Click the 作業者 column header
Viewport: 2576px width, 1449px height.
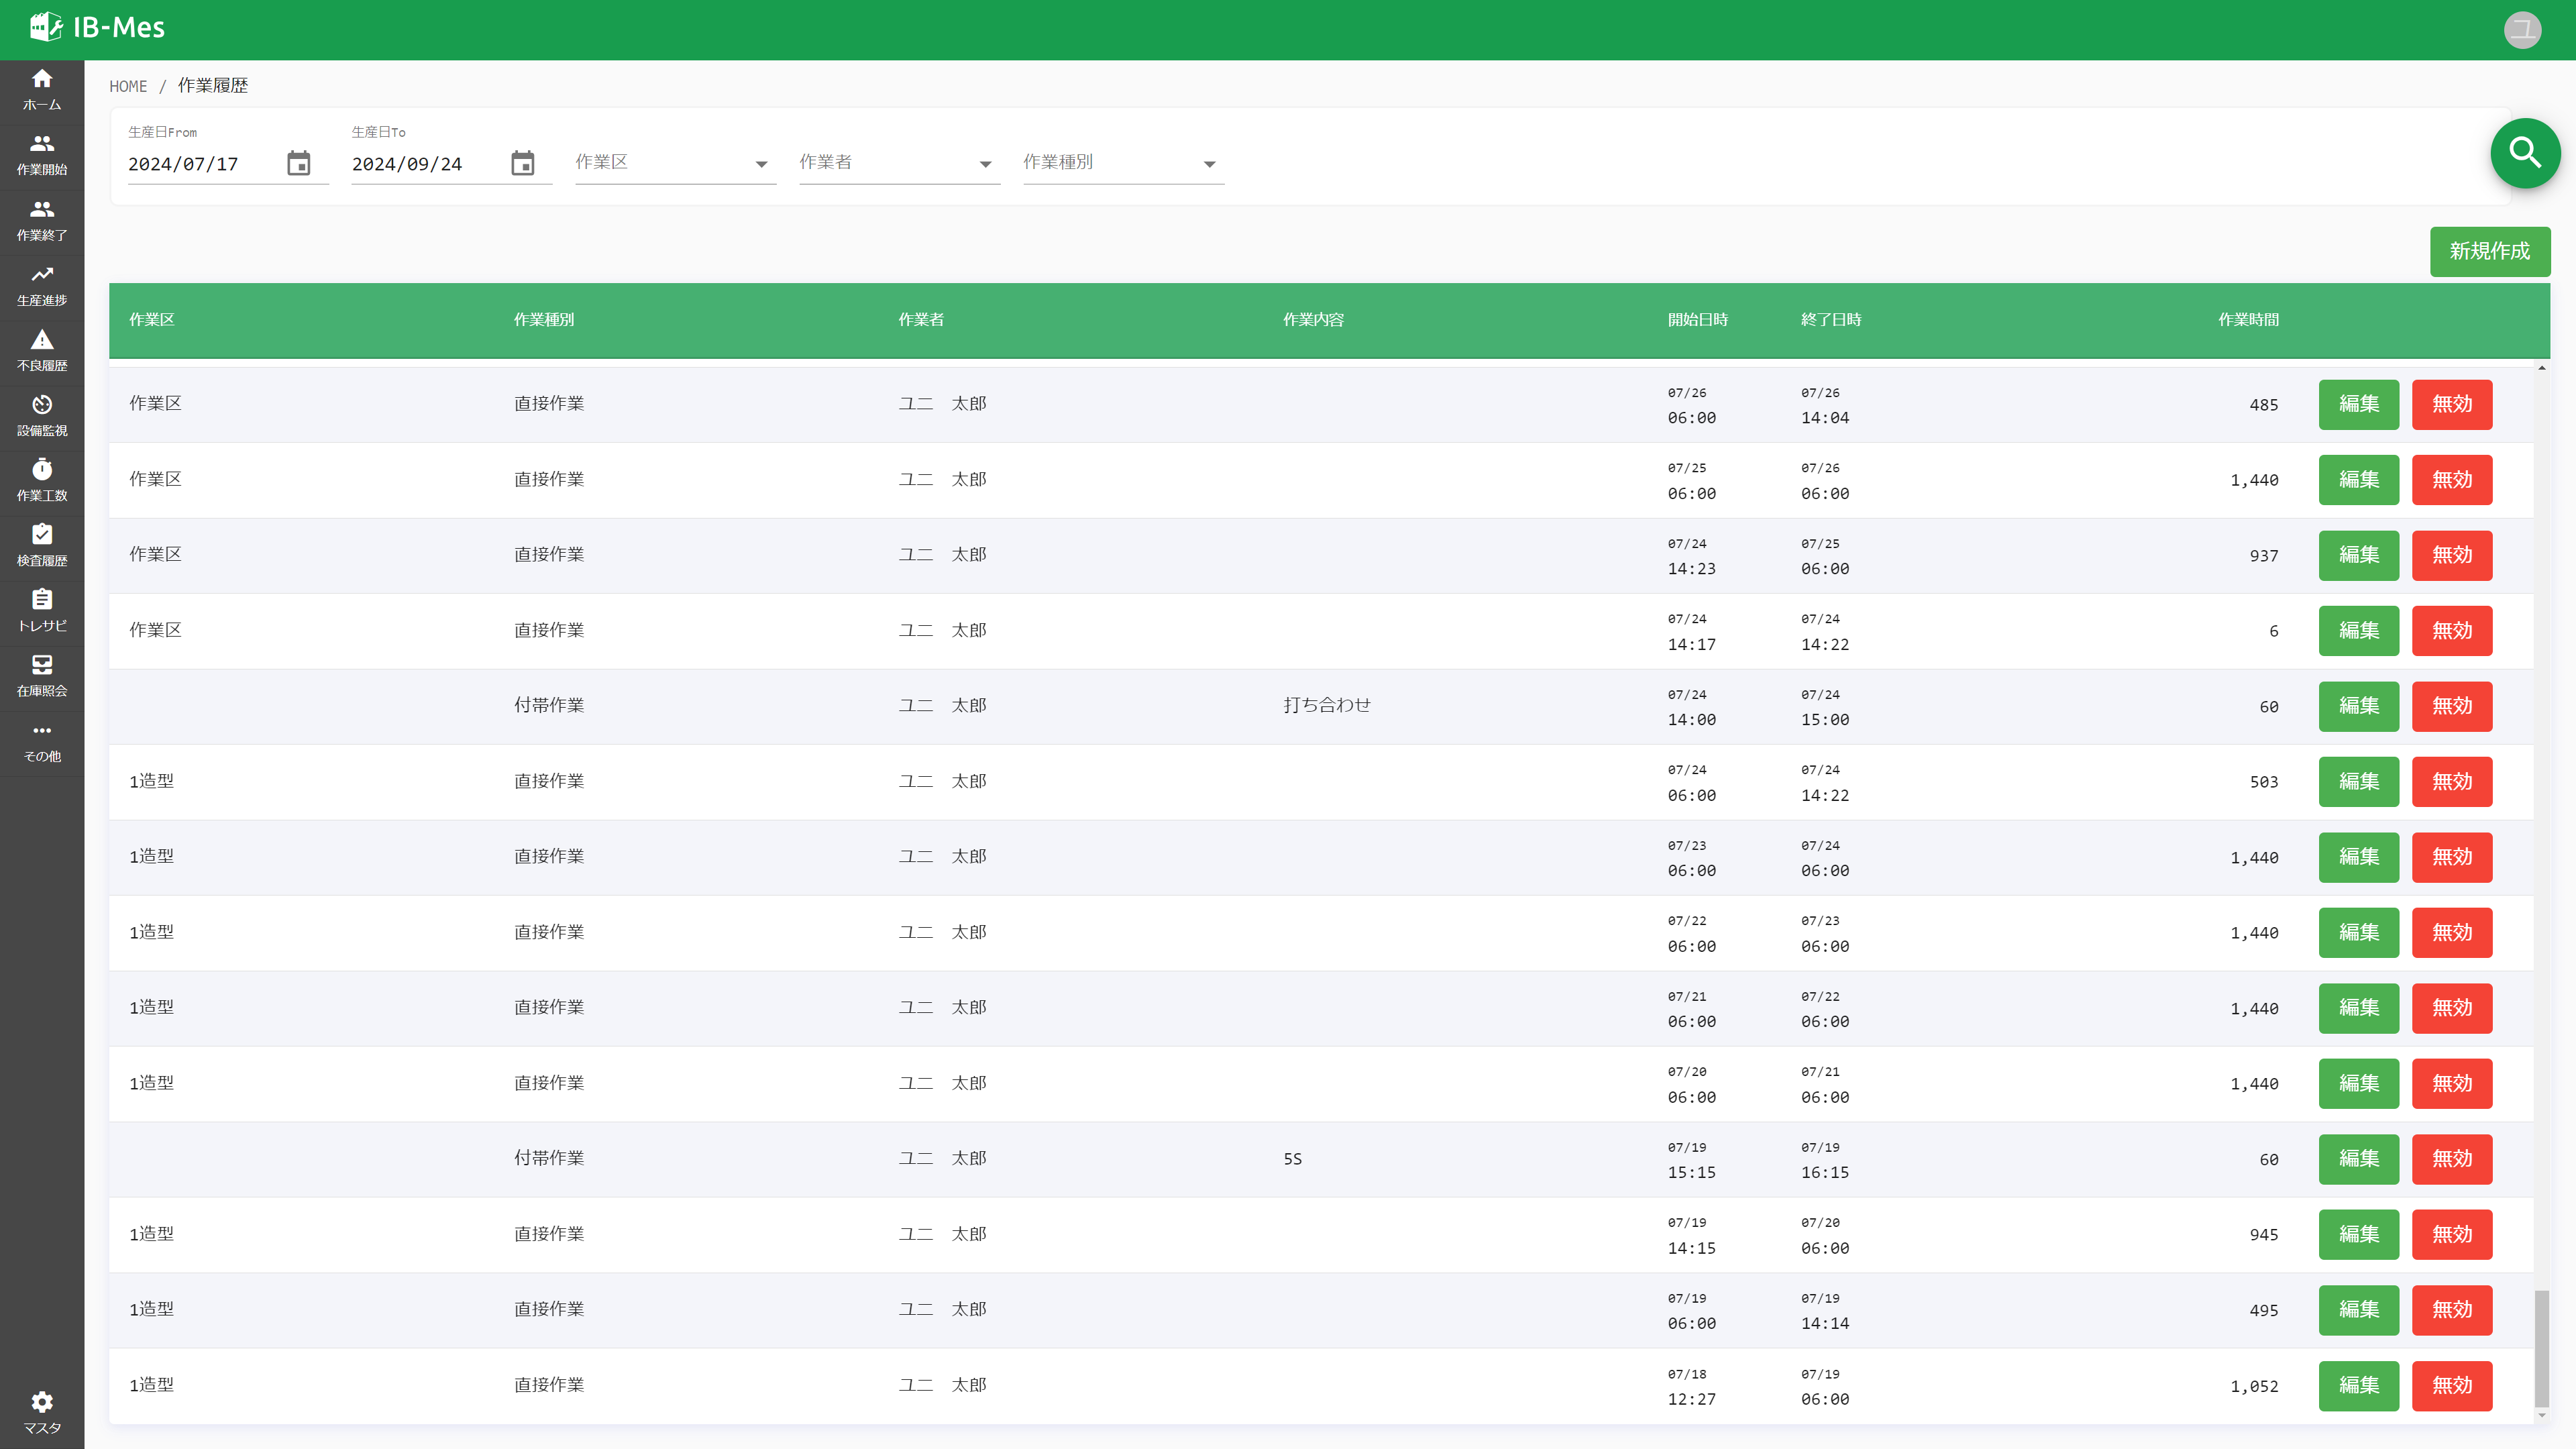[x=921, y=320]
